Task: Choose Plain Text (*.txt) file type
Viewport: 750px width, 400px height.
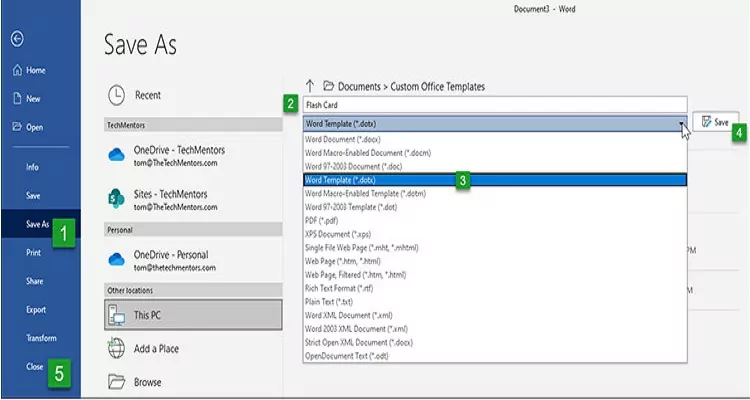Action: [x=495, y=302]
